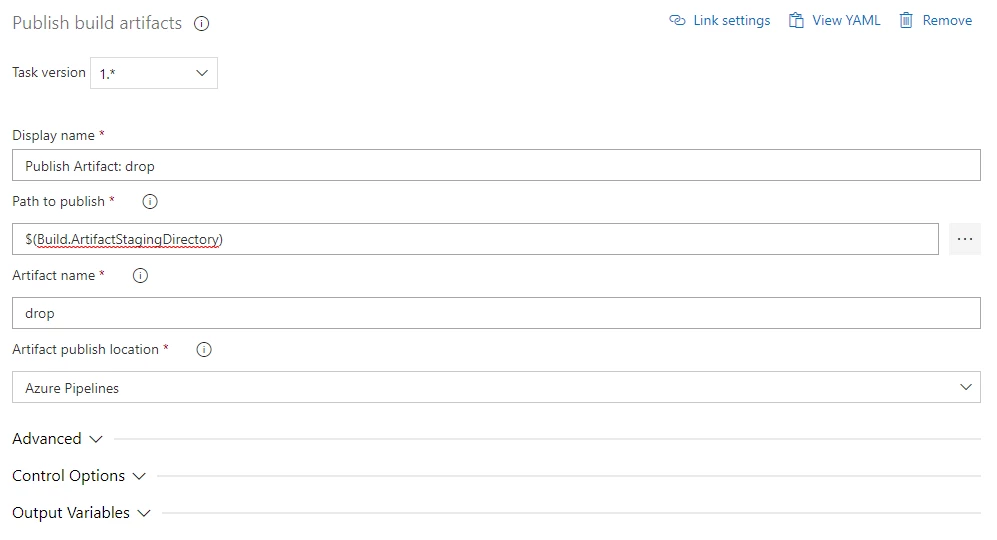Open the path browse ellipsis button
Image resolution: width=997 pixels, height=540 pixels.
pos(965,239)
